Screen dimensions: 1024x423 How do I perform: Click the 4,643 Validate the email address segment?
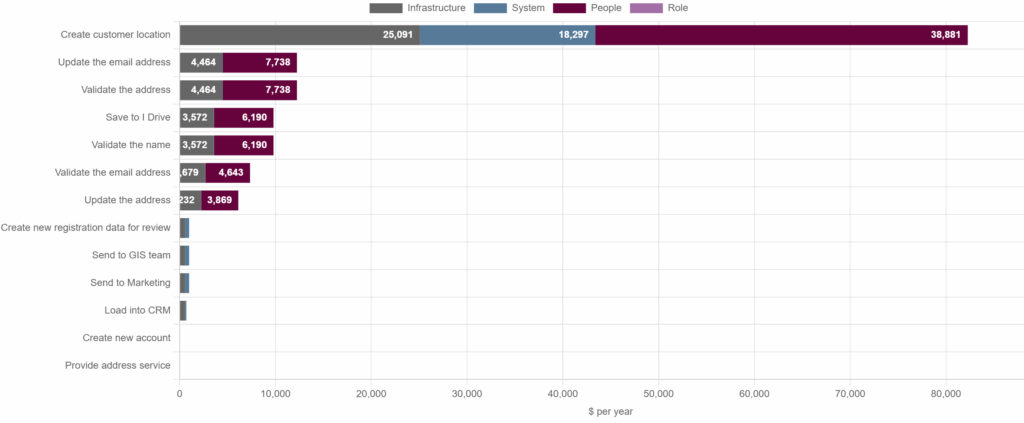(227, 173)
